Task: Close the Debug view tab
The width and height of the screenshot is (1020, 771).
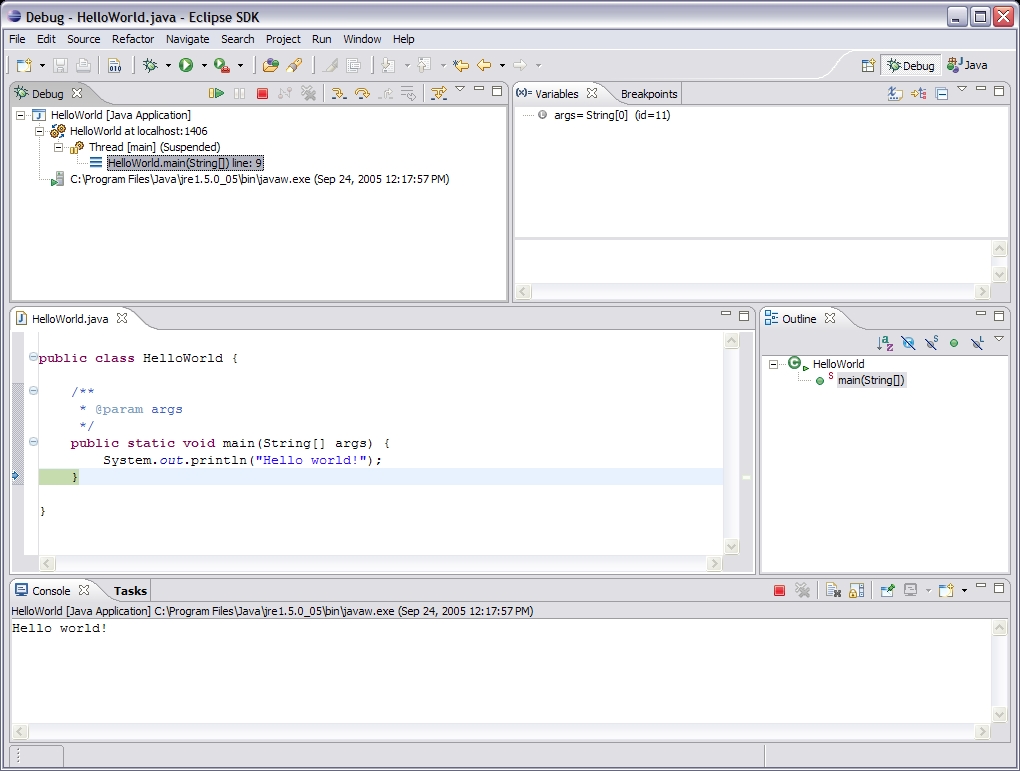Action: coord(77,93)
